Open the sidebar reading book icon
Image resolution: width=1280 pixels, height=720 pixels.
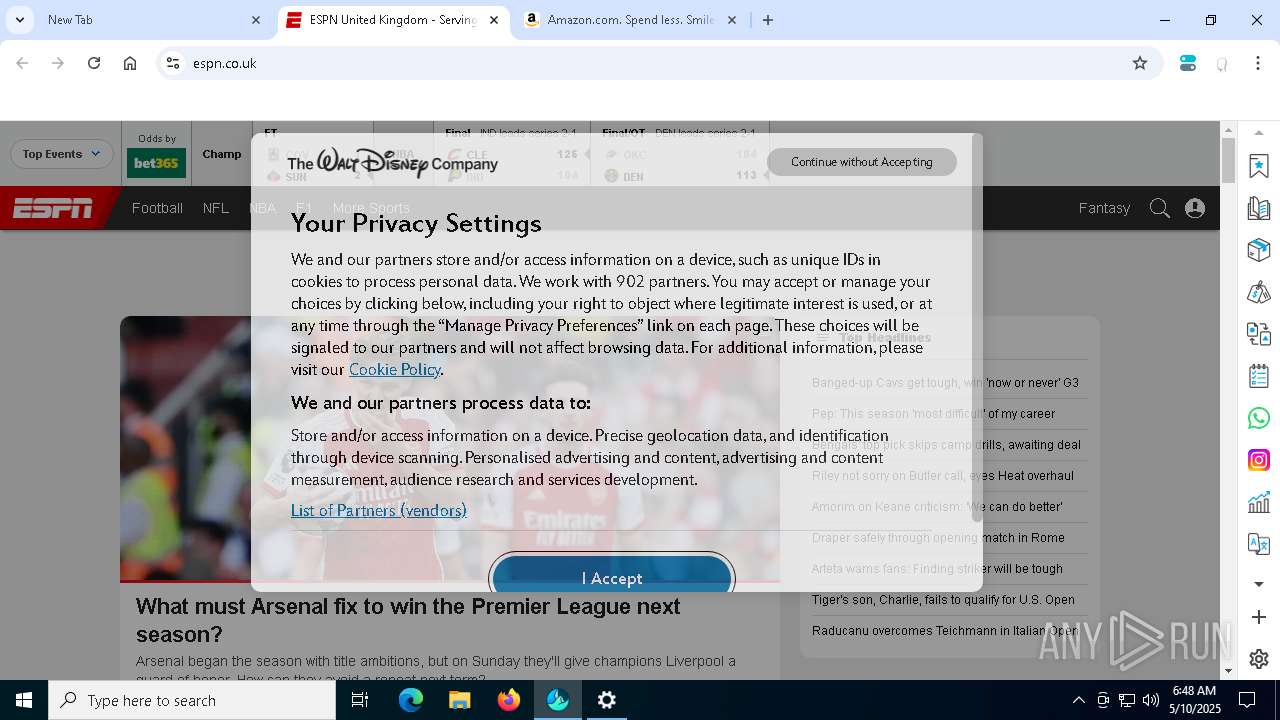click(1259, 208)
